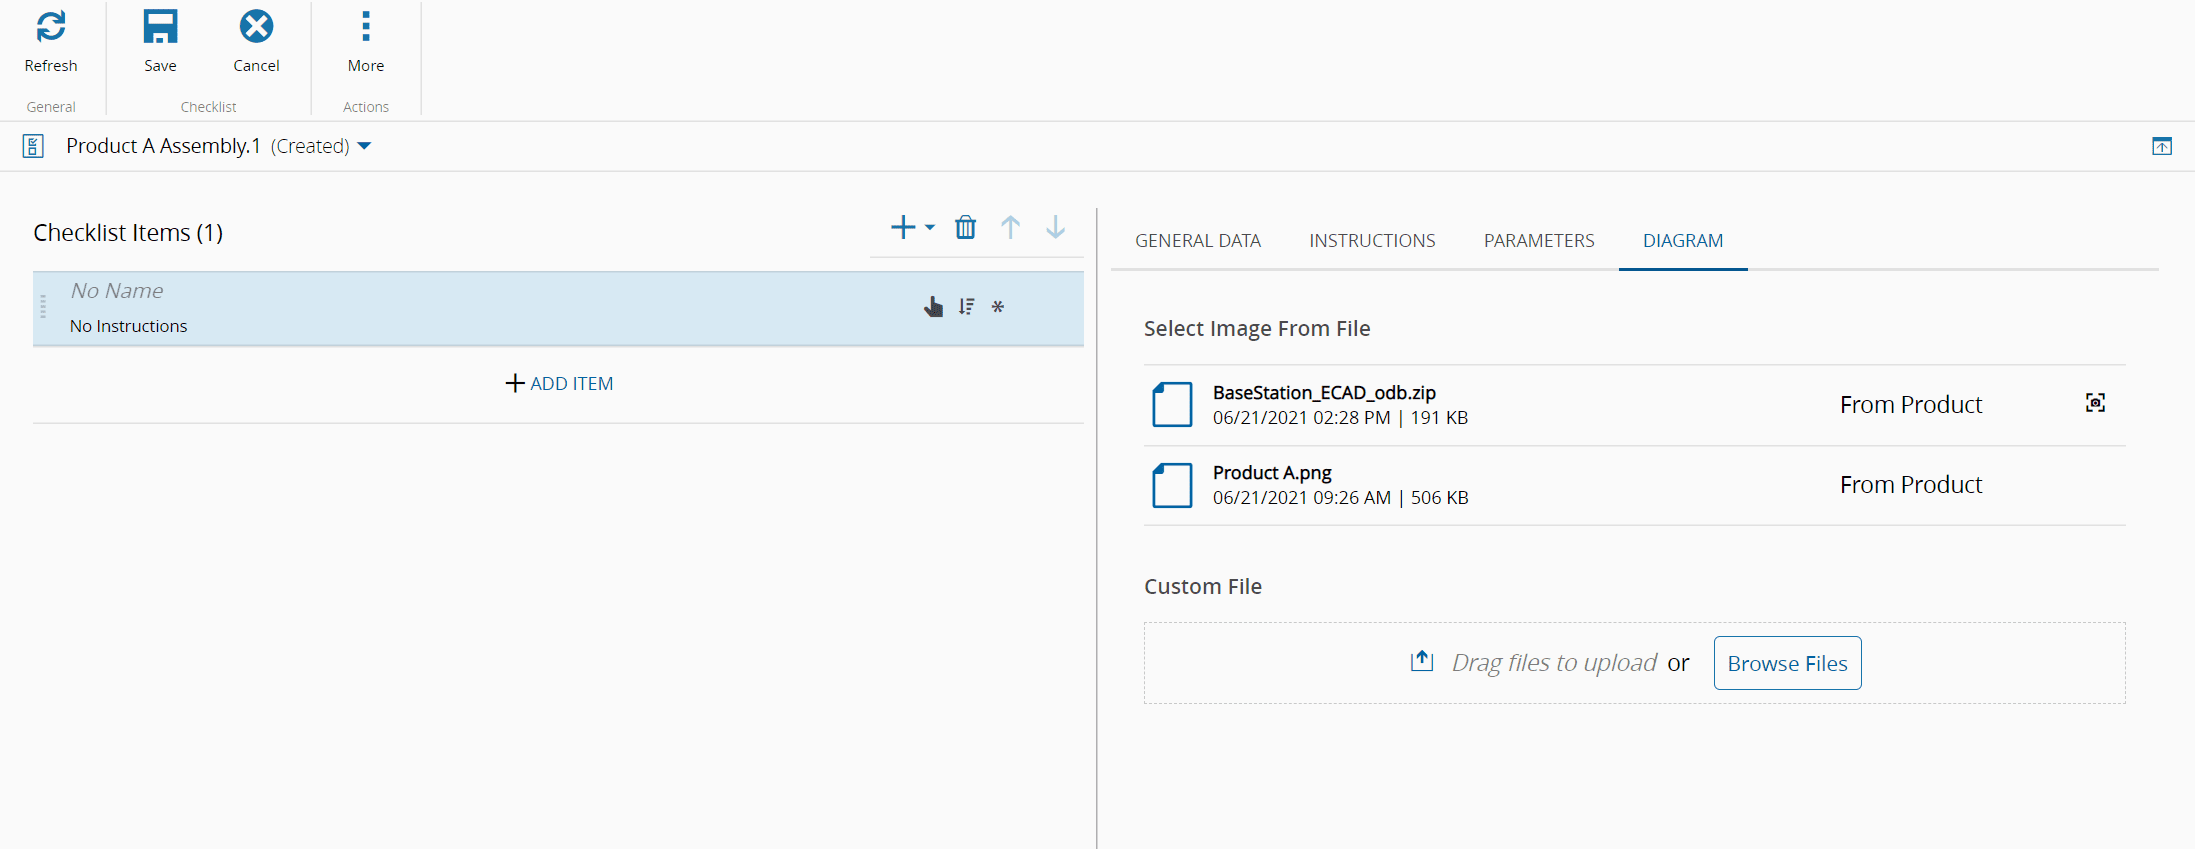Select the Product A.png file
The image size is (2195, 849).
click(x=1272, y=473)
